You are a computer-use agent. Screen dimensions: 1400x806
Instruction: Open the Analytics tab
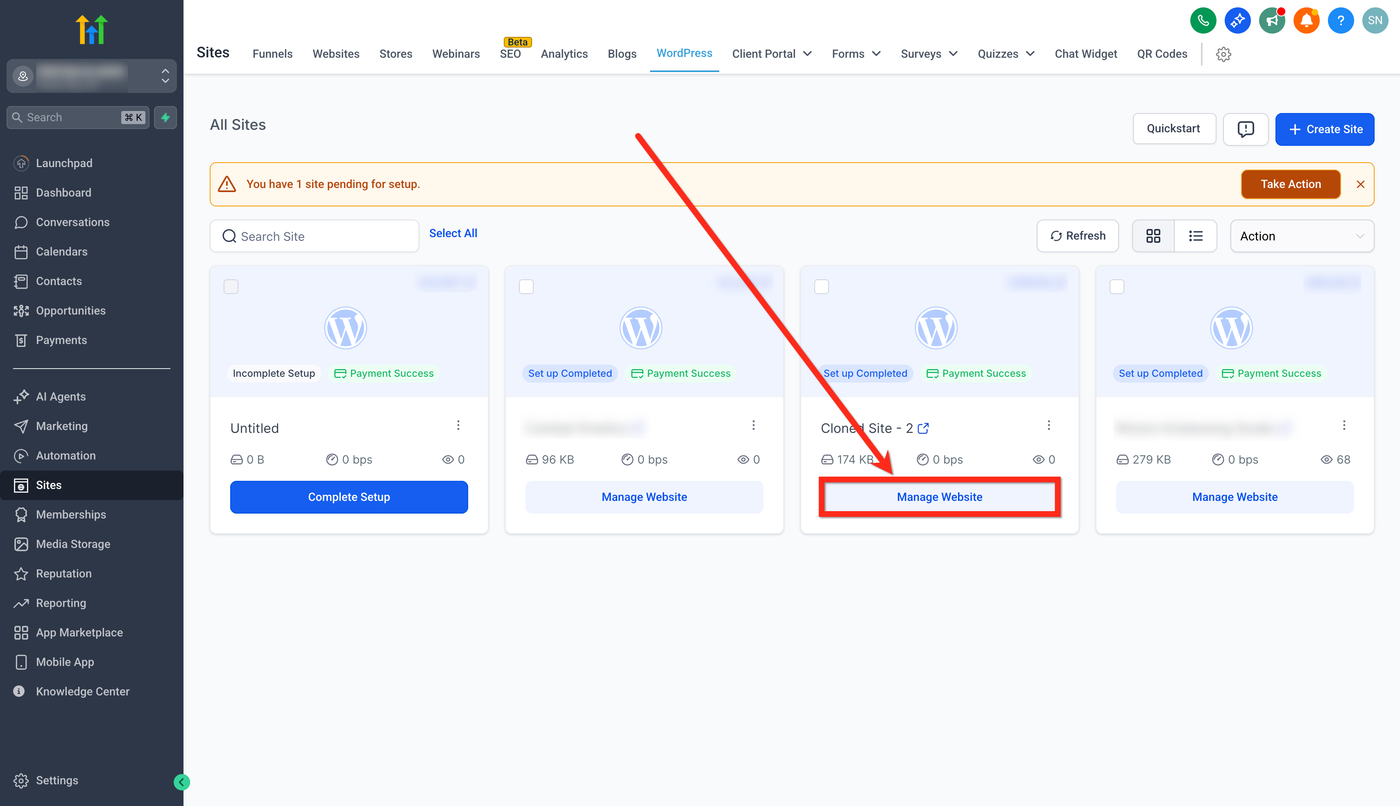tap(564, 54)
